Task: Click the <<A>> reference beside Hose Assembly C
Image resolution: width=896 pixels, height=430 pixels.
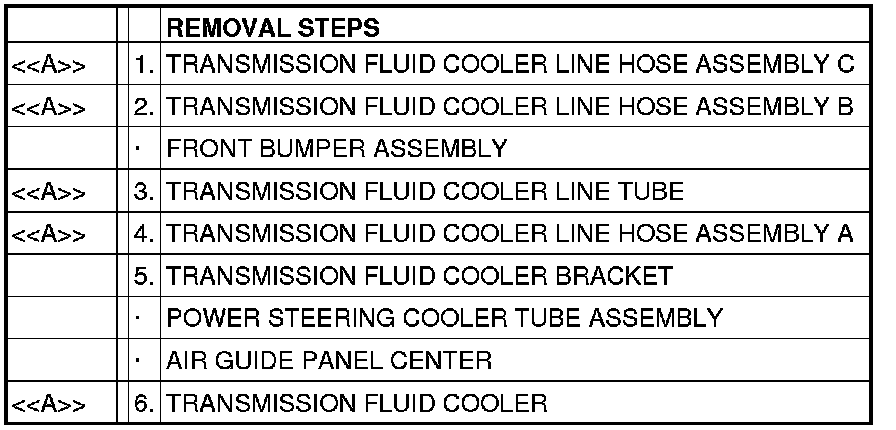Action: (48, 66)
